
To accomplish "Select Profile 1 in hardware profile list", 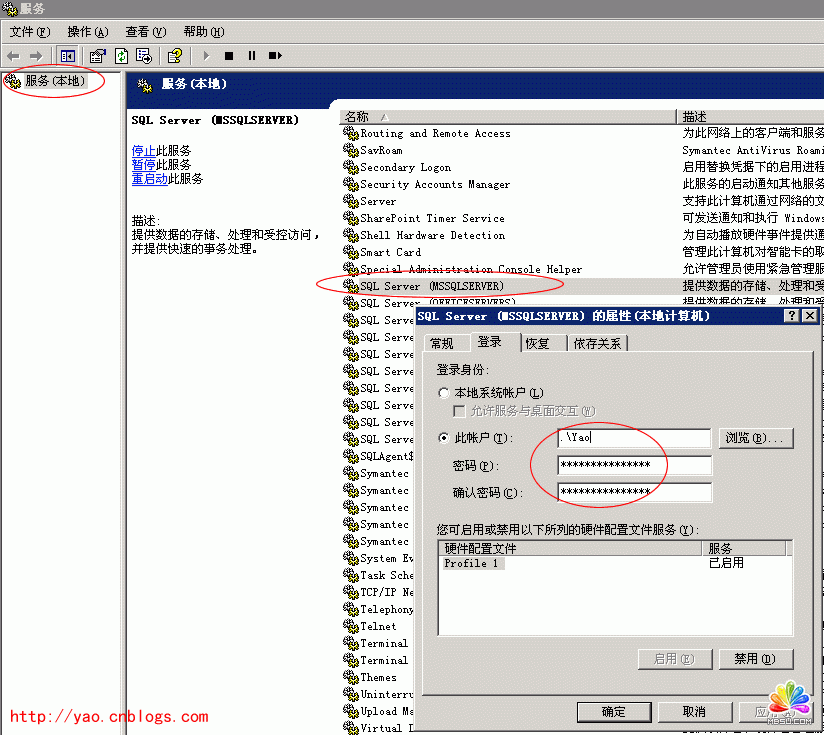I will pyautogui.click(x=472, y=564).
